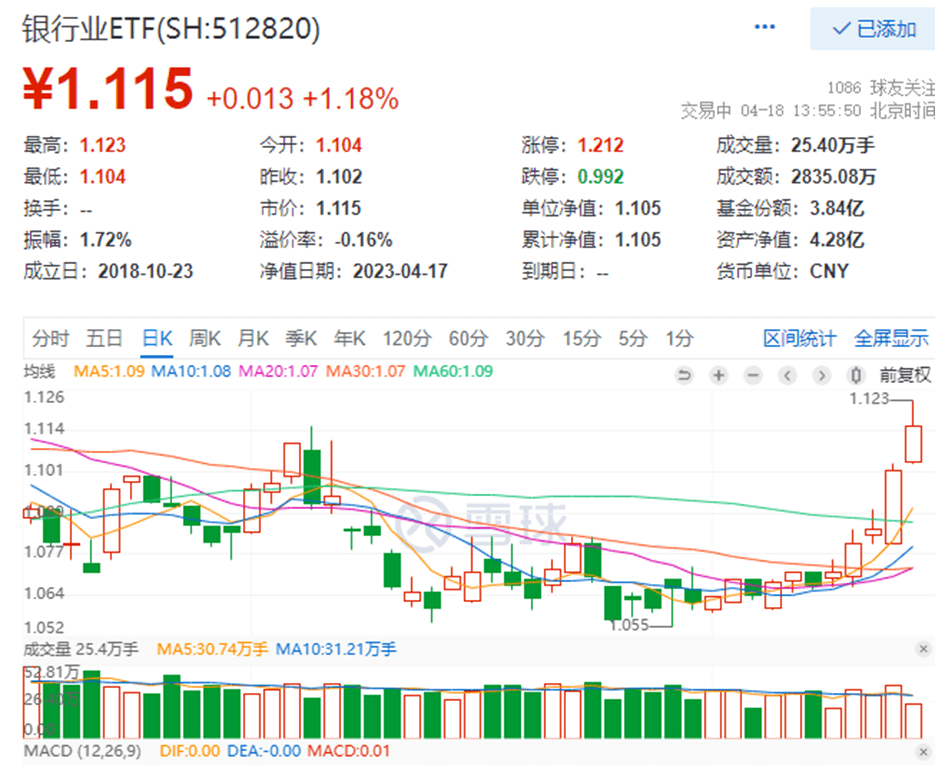Click the 净值日期 2023-04-17 value
Viewport: 935px width, 765px height.
400,271
